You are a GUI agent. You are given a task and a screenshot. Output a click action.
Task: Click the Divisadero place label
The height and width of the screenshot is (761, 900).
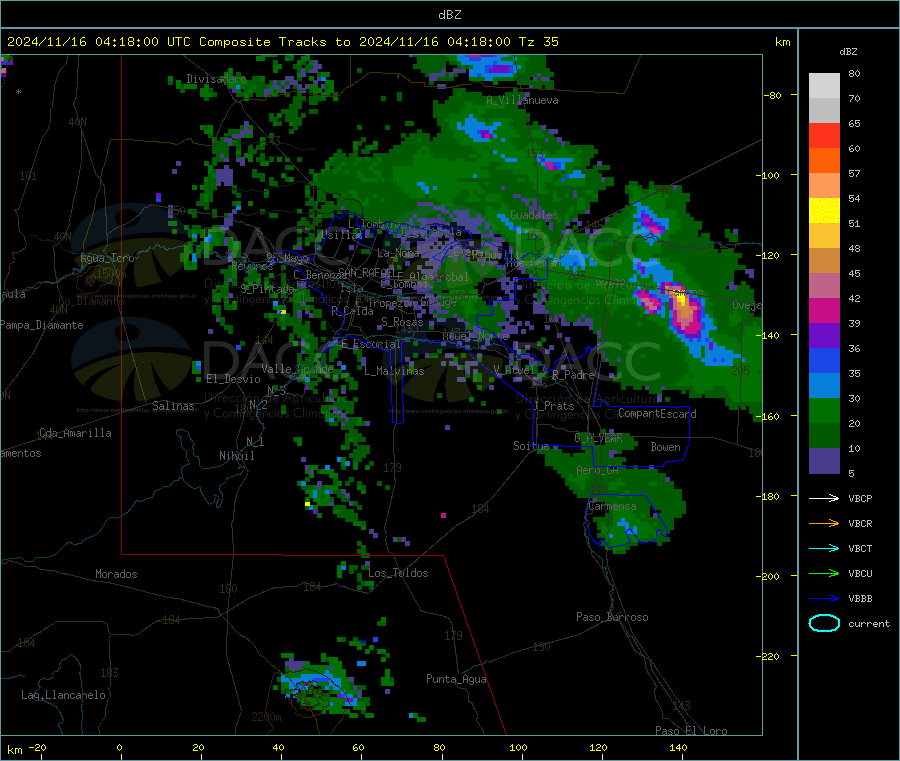coord(216,79)
